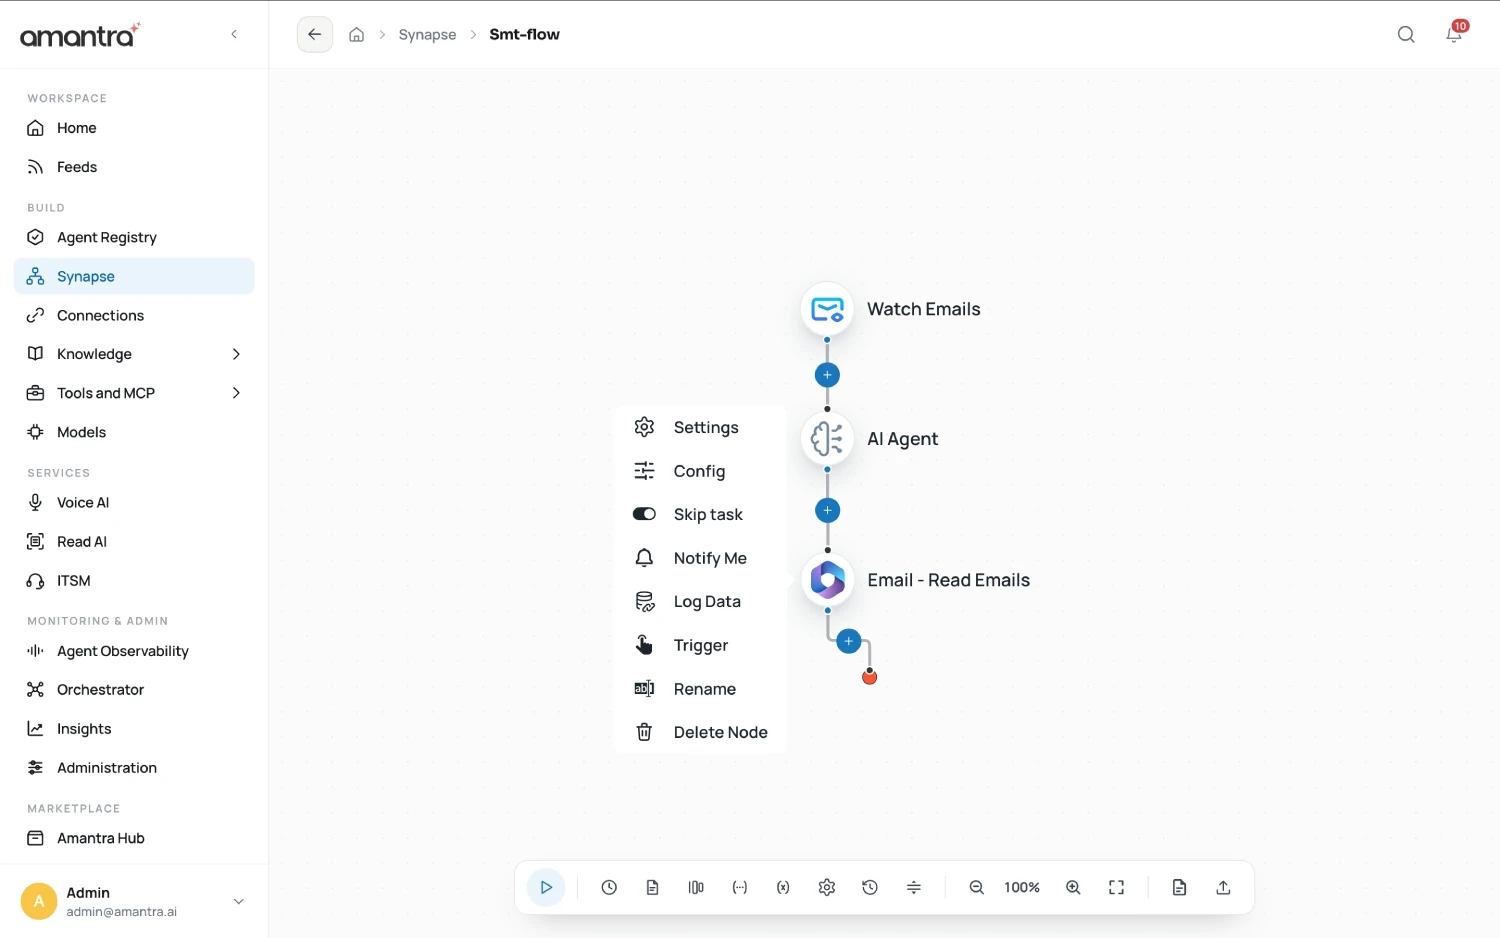The height and width of the screenshot is (938, 1500).
Task: Collapse the left sidebar
Action: coord(234,34)
